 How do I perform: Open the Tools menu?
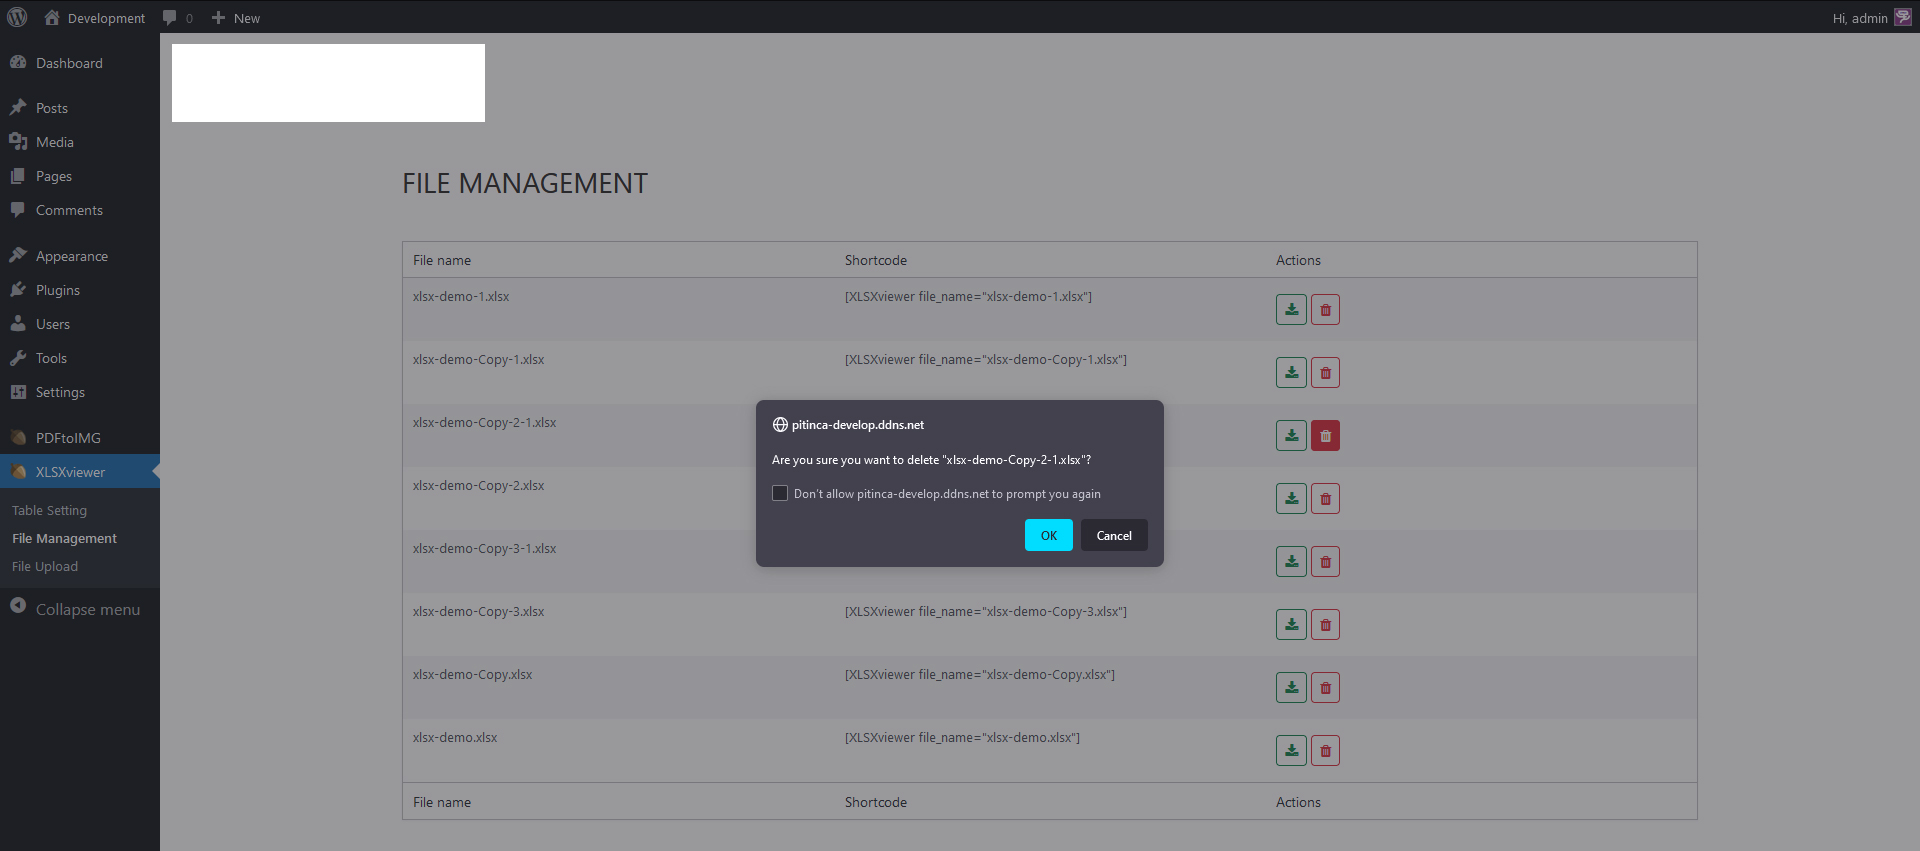coord(80,358)
